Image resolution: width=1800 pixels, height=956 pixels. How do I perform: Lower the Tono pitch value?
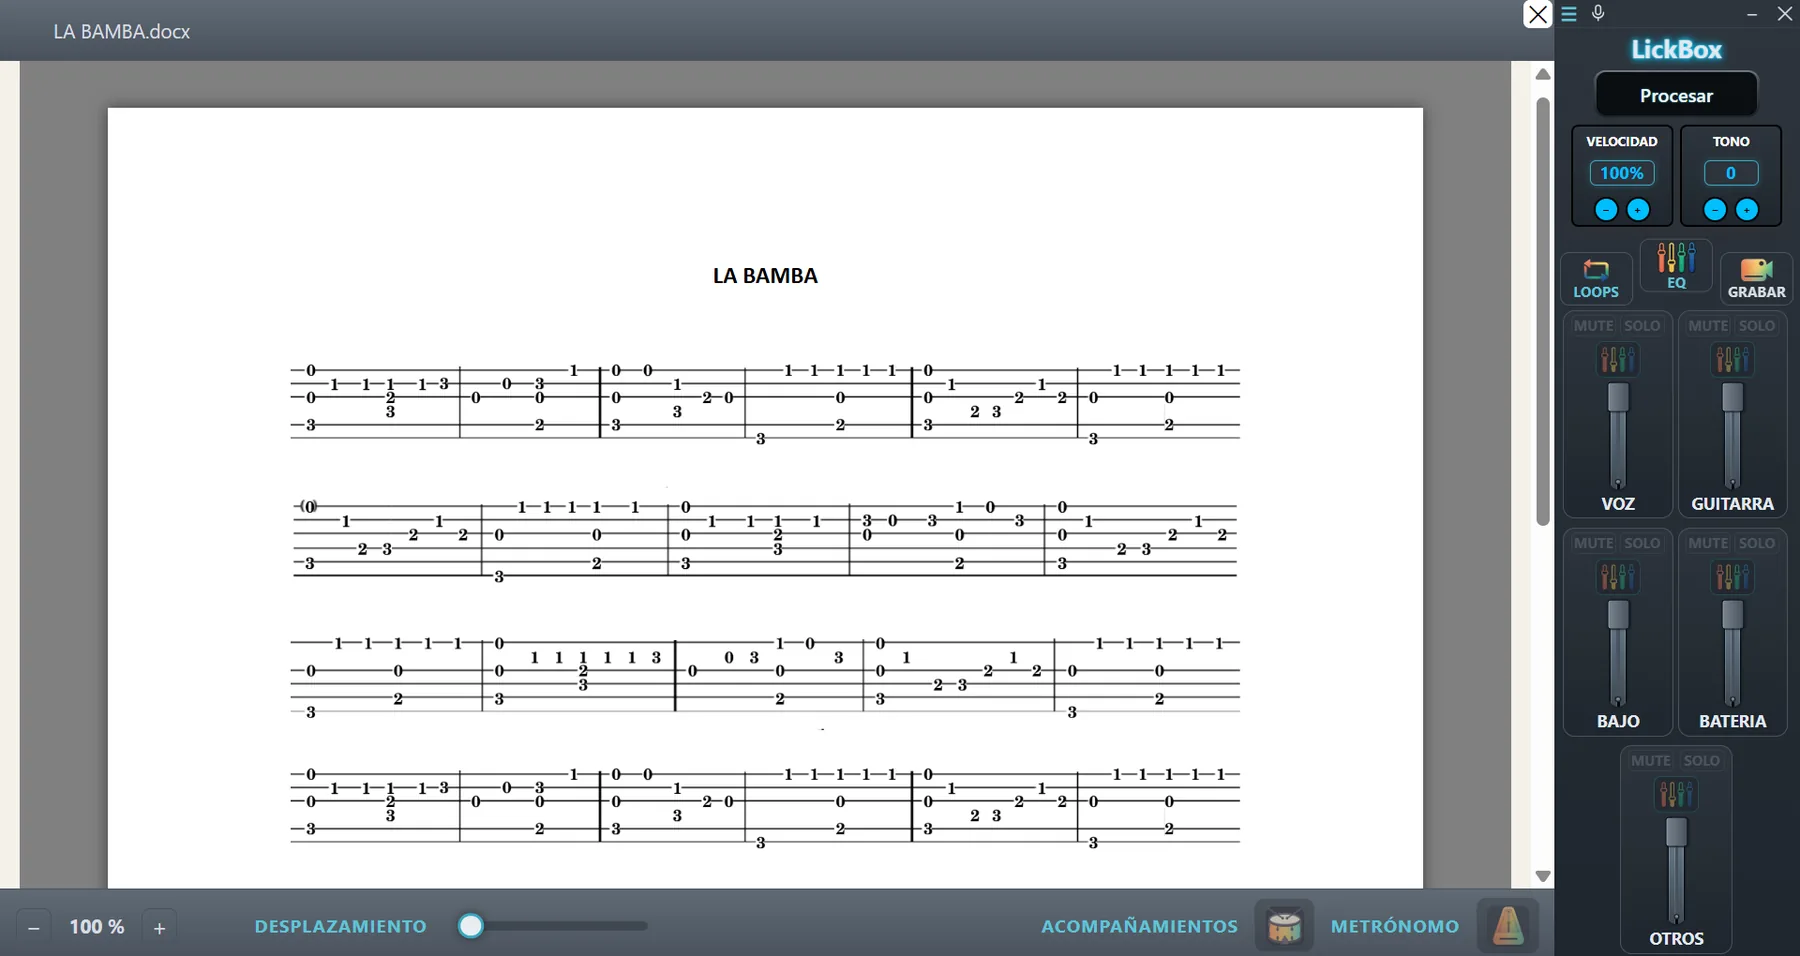coord(1715,209)
